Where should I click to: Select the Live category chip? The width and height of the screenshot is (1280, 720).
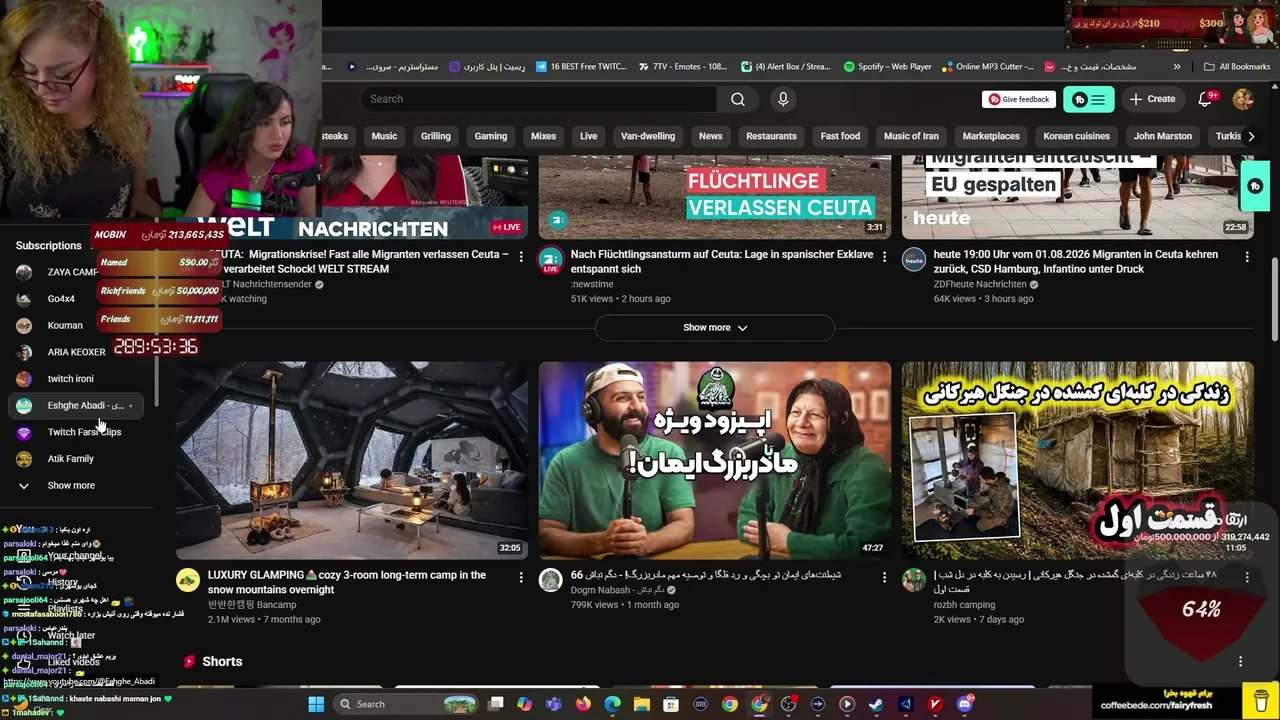point(589,136)
